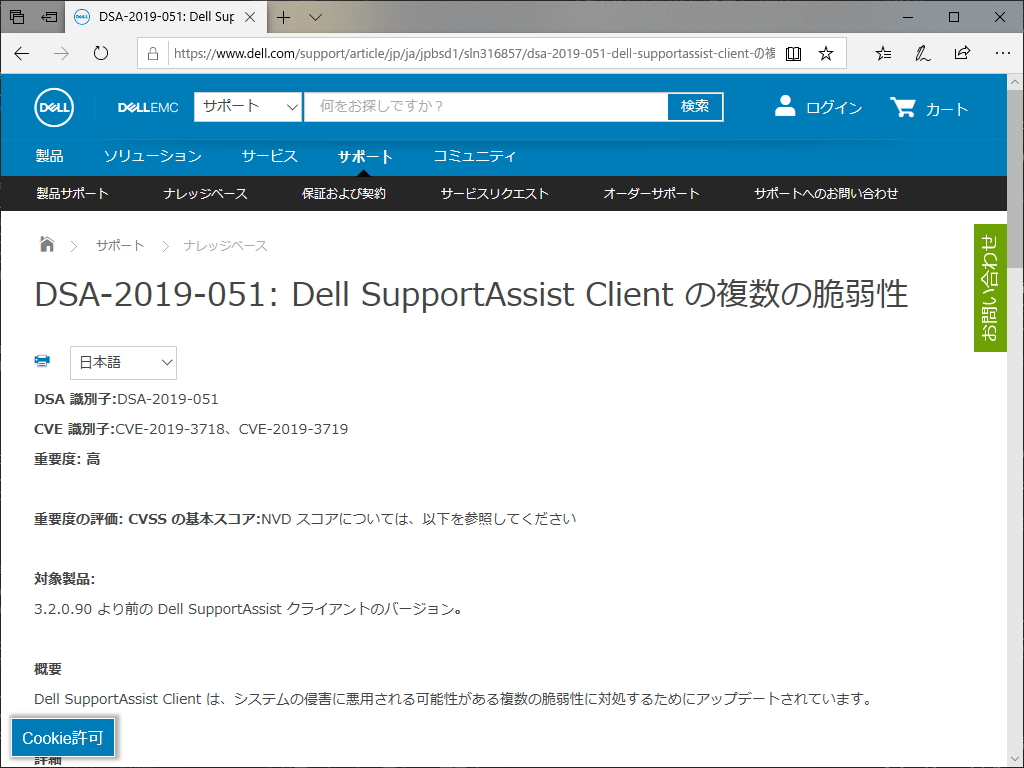Screen dimensions: 1024x768
Task: Open the 日本語 language selector
Action: click(123, 363)
